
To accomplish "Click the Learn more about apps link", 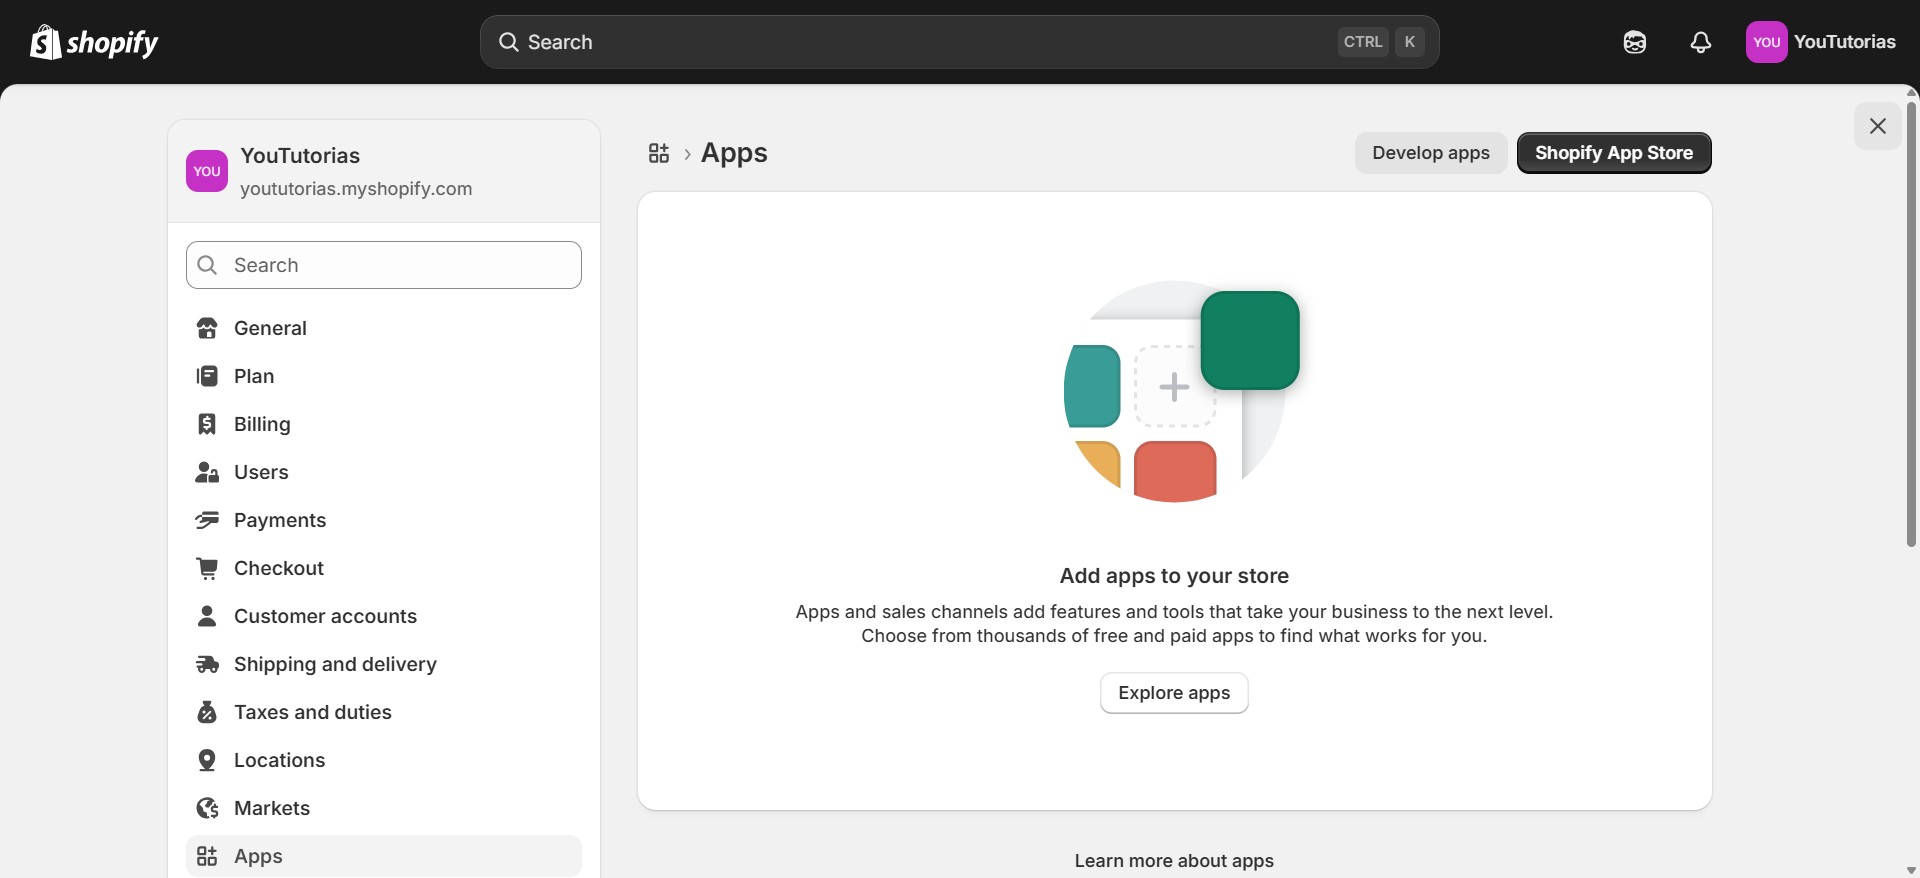I will click(x=1174, y=861).
